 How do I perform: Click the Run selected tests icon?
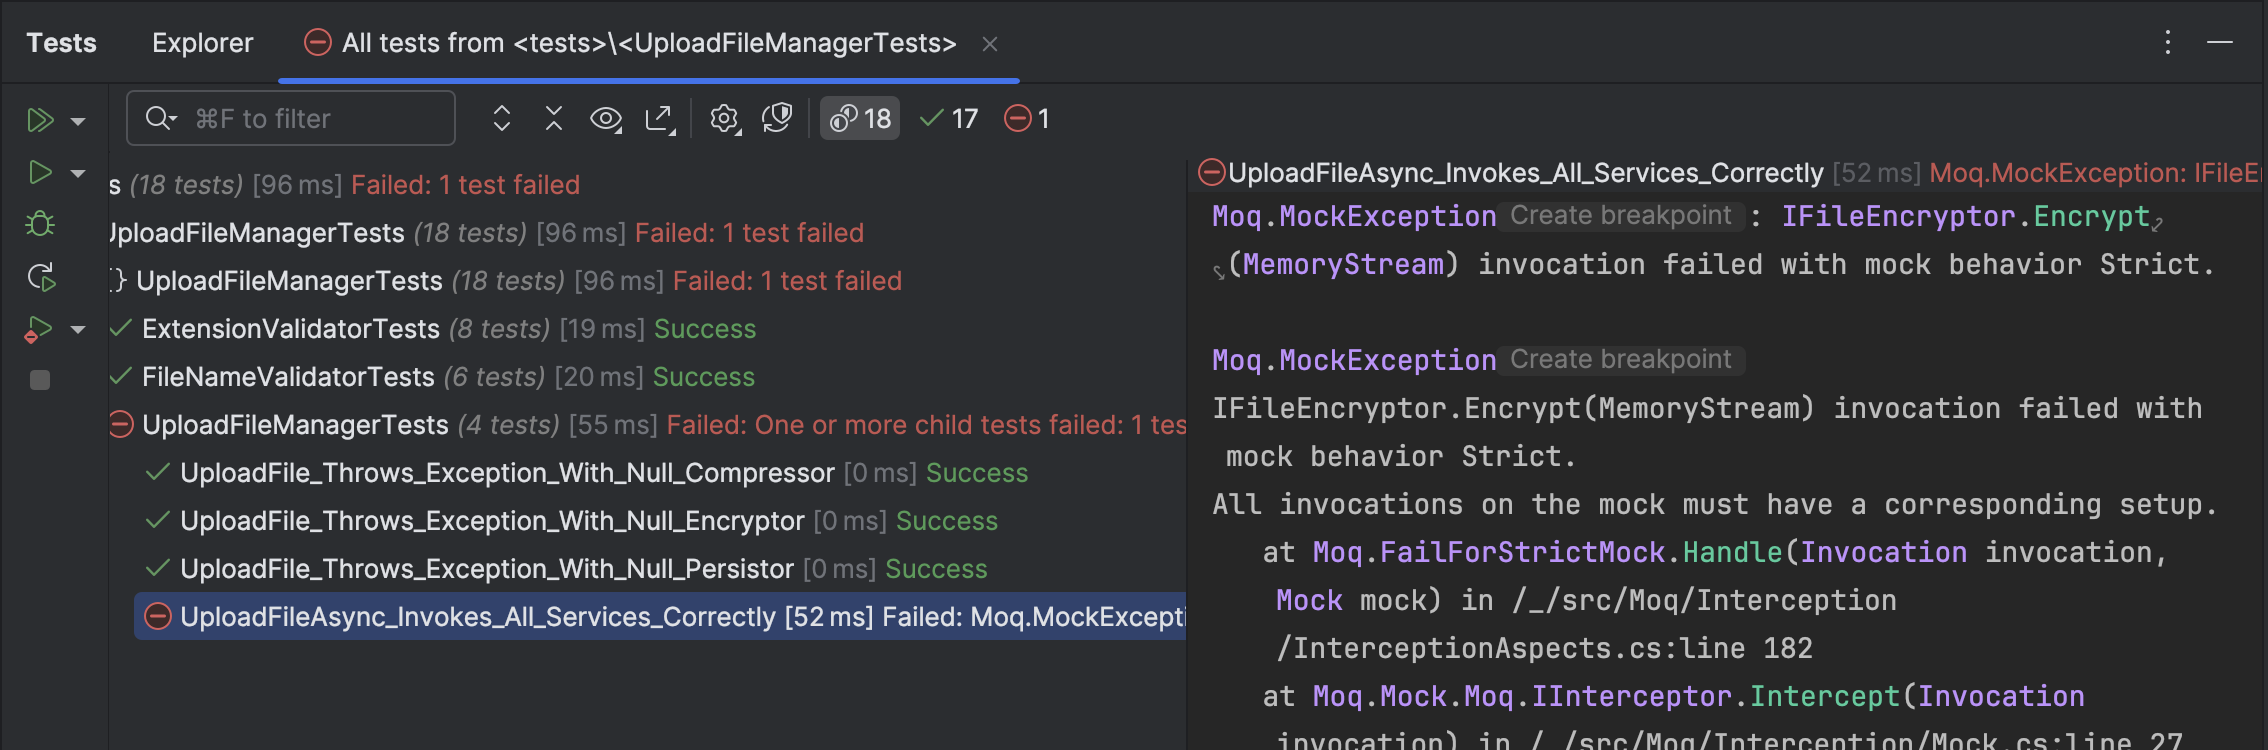[x=39, y=173]
